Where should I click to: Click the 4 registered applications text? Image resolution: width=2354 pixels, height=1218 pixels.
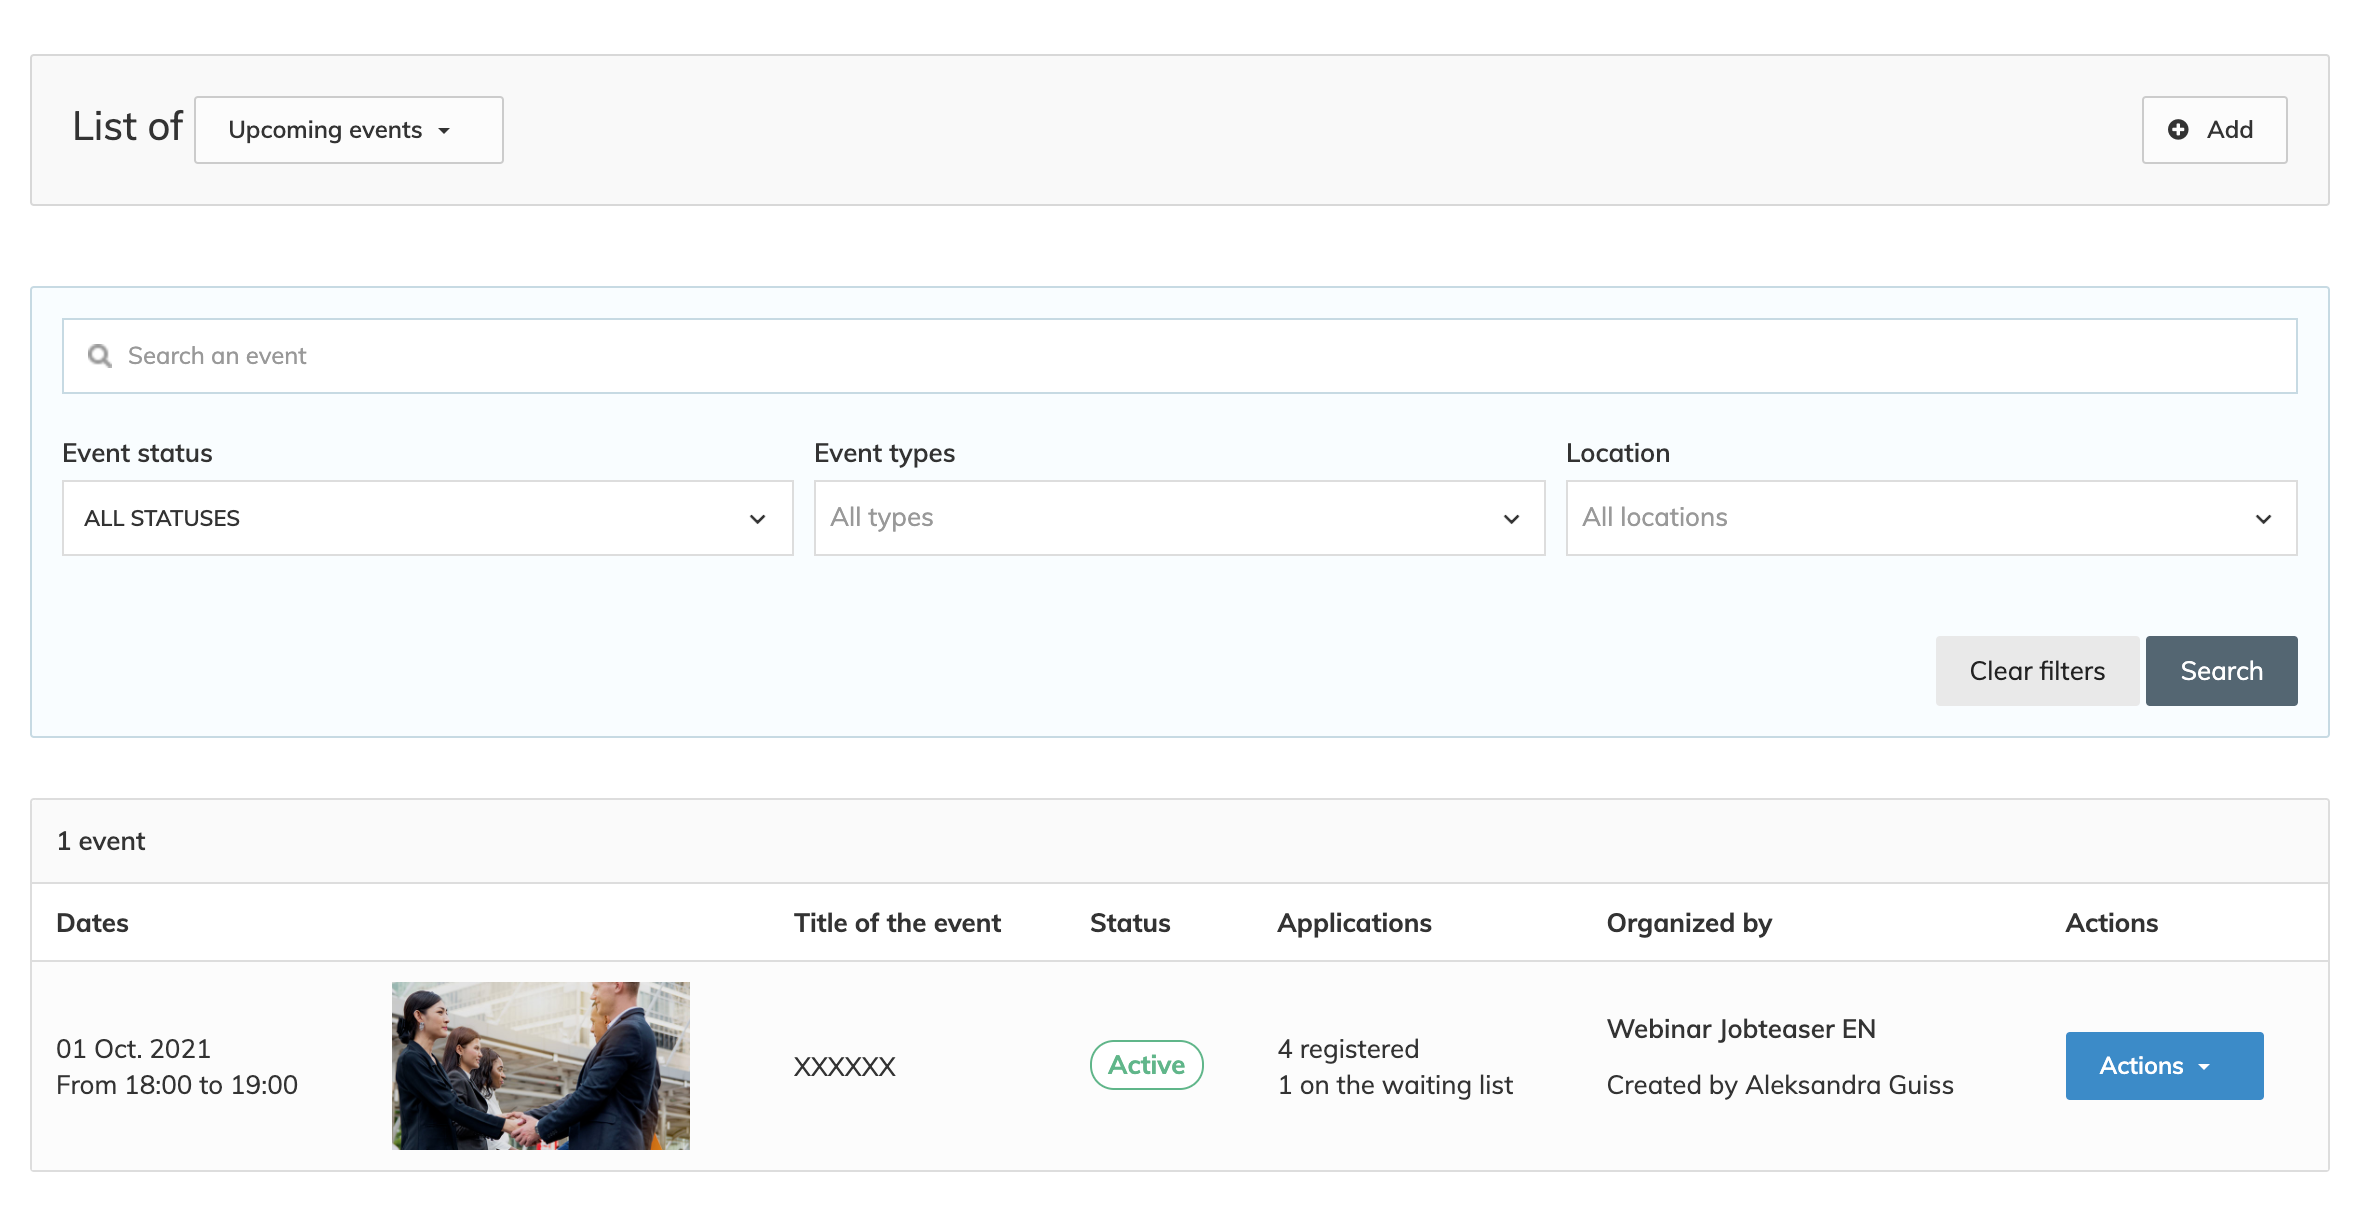(1347, 1049)
